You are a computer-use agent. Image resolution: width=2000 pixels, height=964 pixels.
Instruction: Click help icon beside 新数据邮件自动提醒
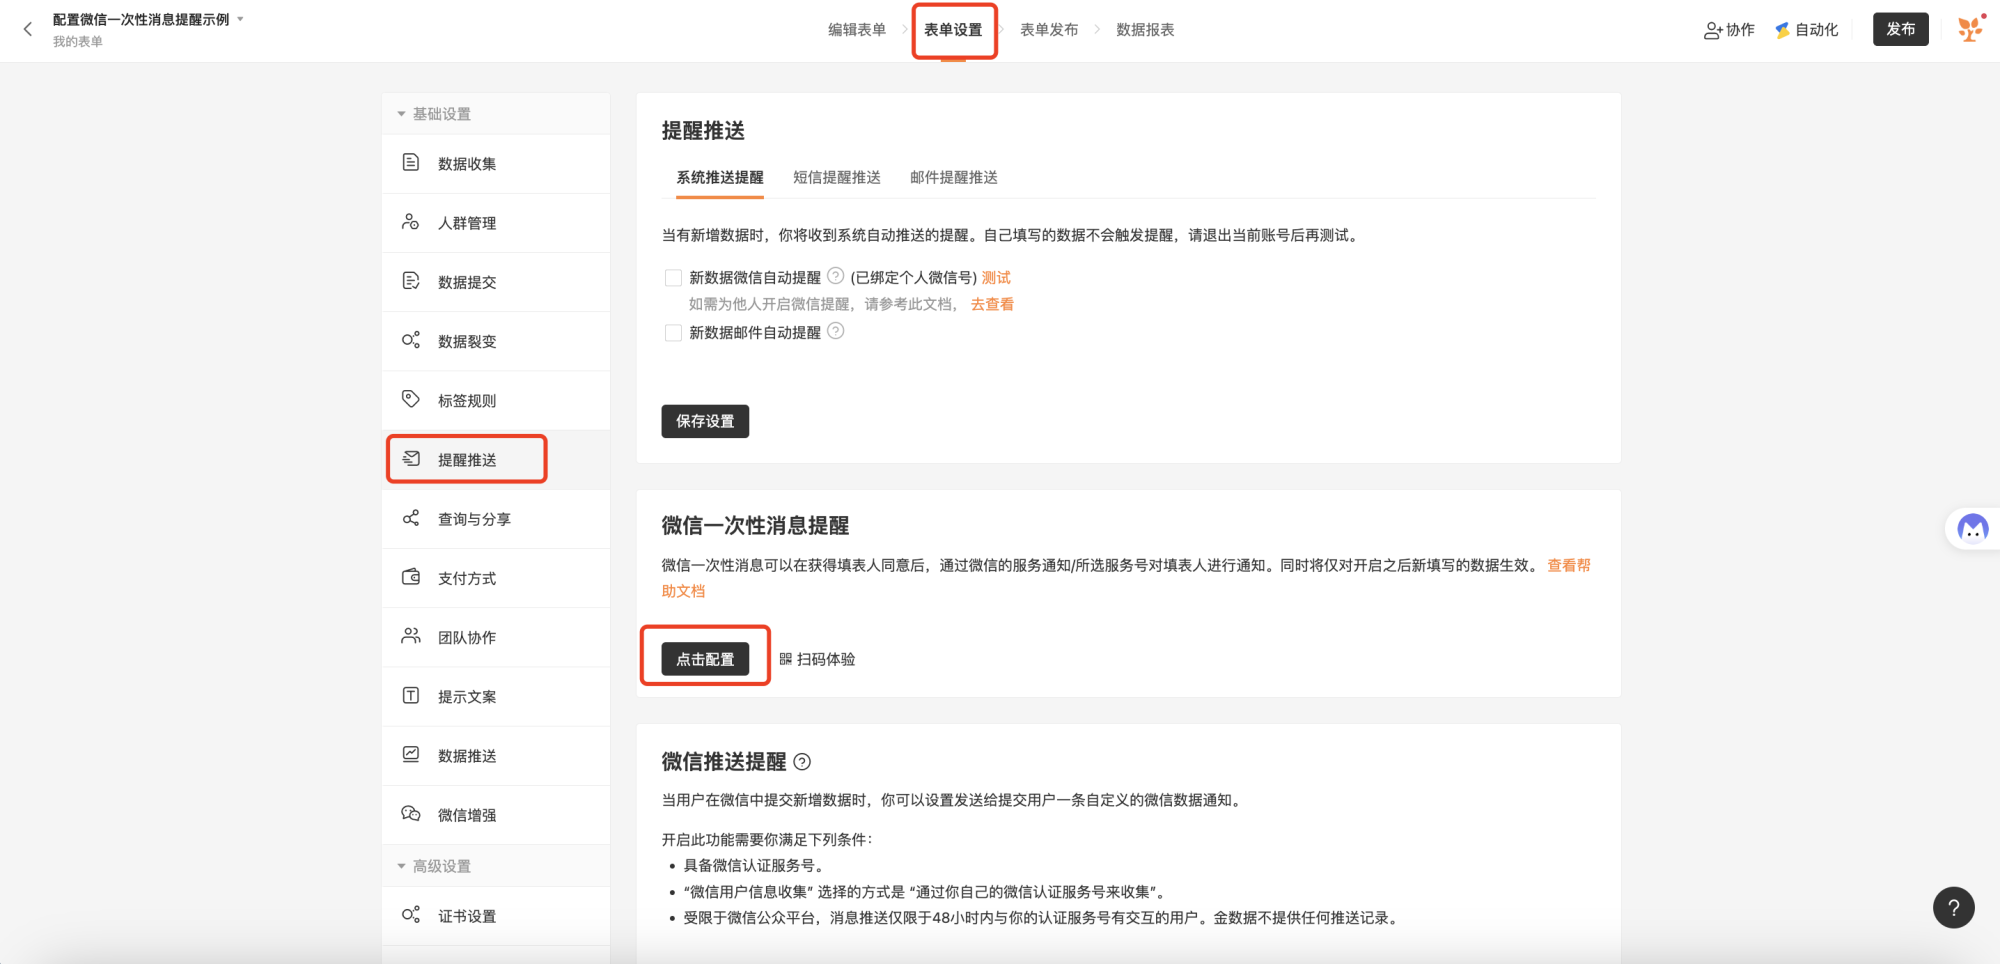coord(836,331)
